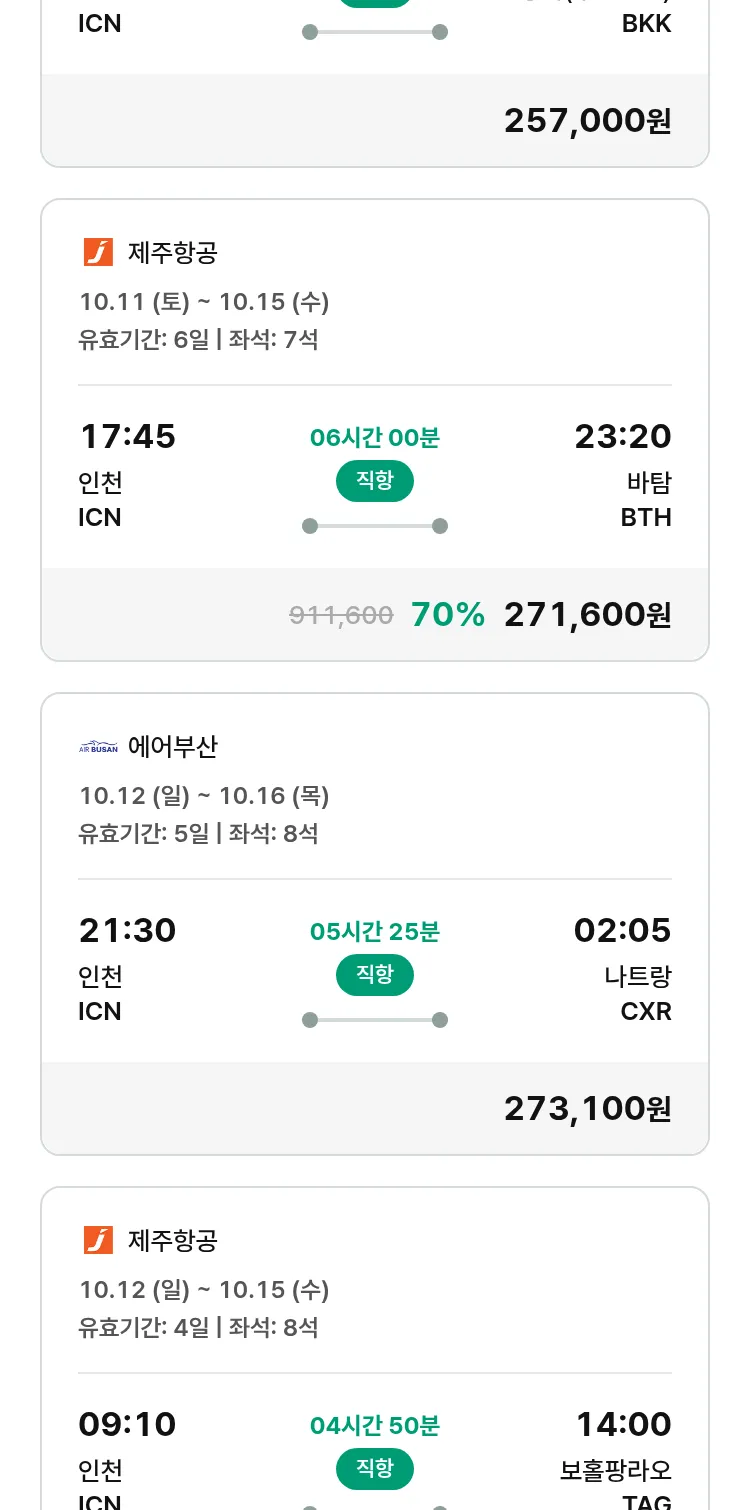Image resolution: width=750 pixels, height=1510 pixels.
Task: Open 제주항공 airline name on Batam card
Action: coord(173,253)
